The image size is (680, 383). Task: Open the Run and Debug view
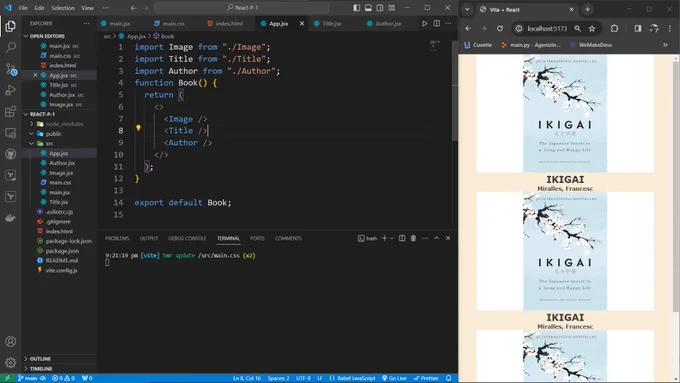[x=10, y=90]
